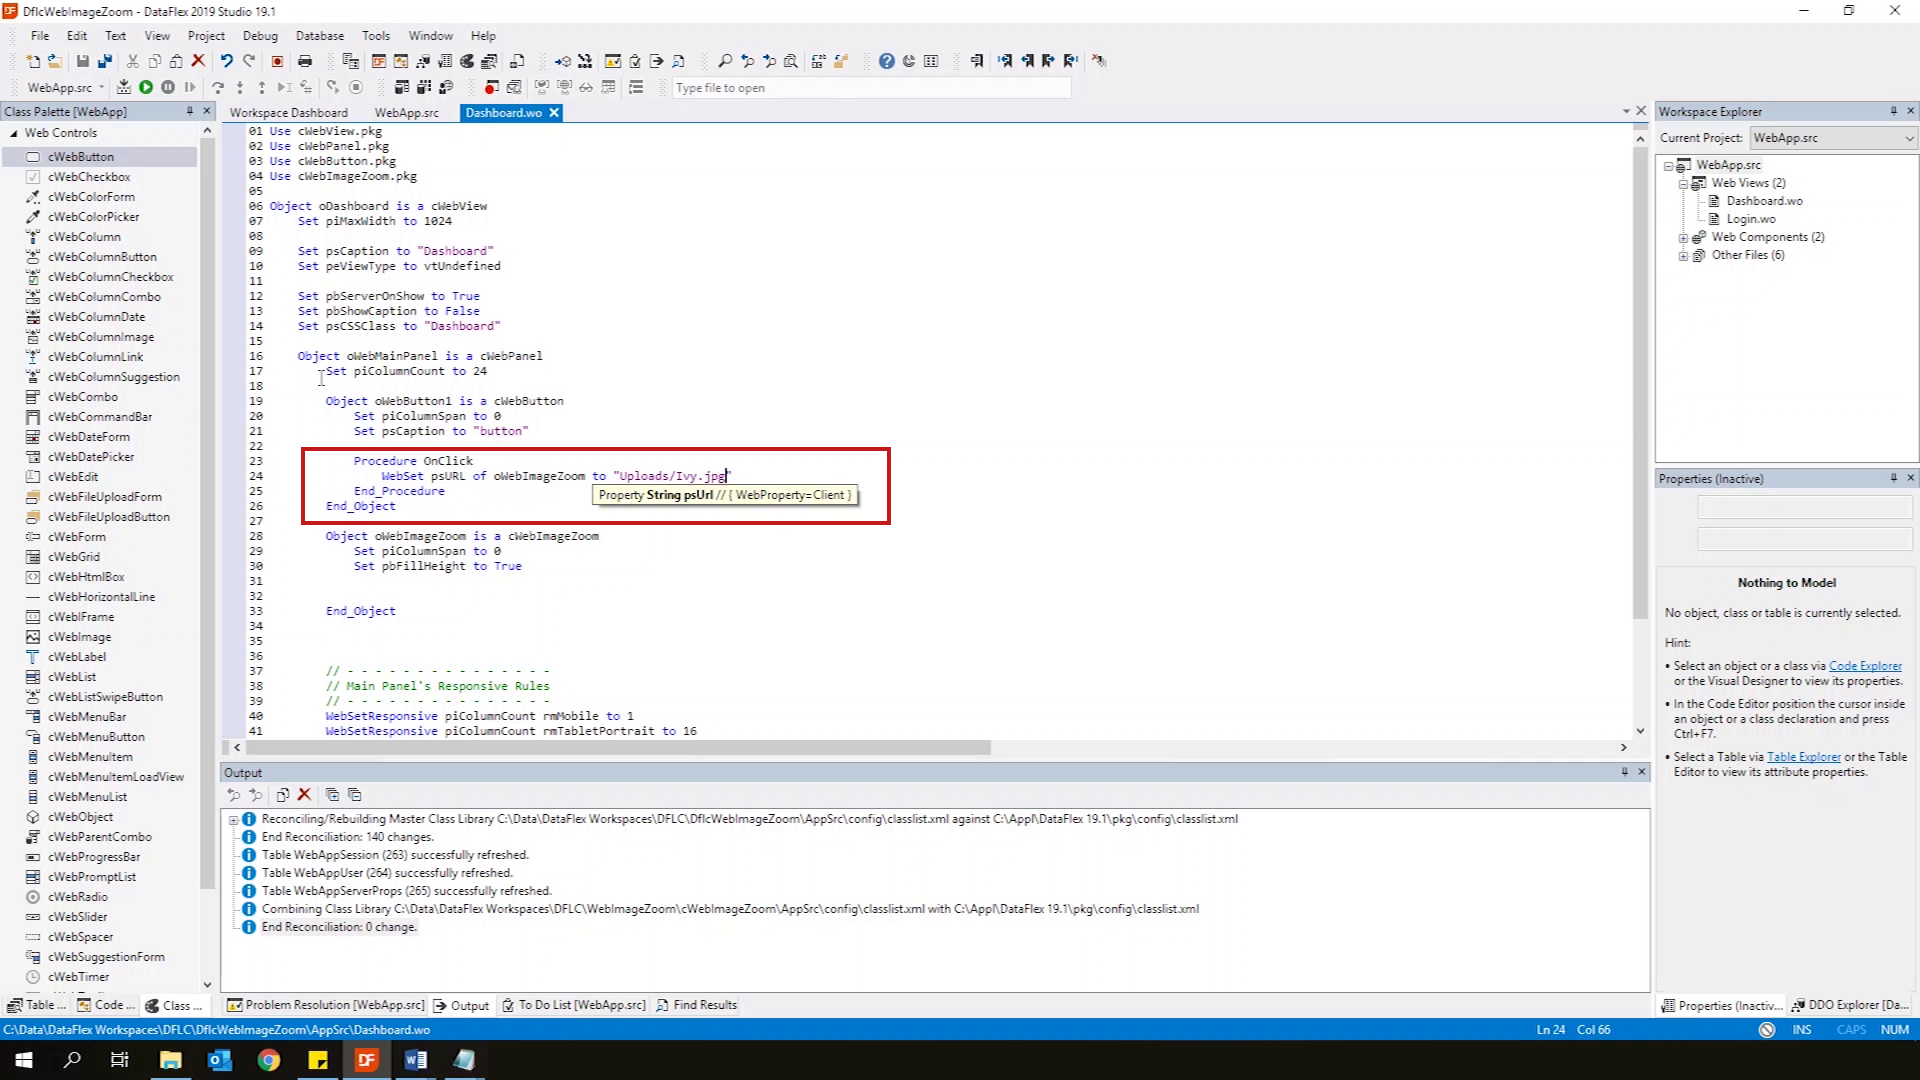Image resolution: width=1920 pixels, height=1080 pixels.
Task: Click the Table Explorer hint link
Action: (1803, 757)
